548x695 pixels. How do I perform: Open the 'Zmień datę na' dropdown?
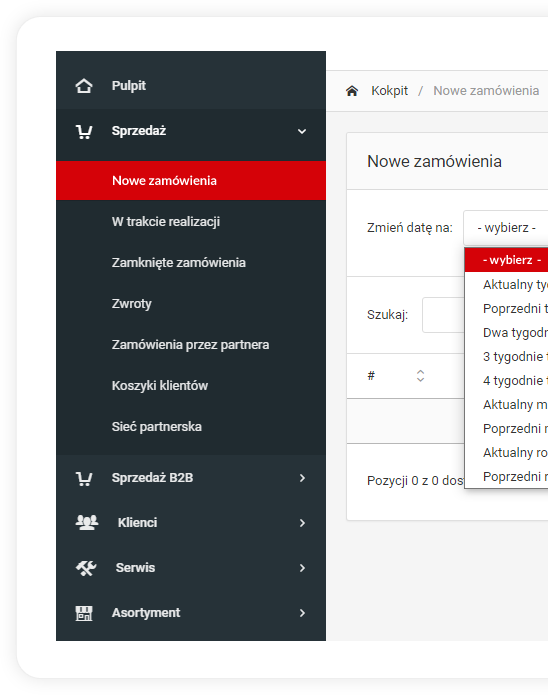pyautogui.click(x=506, y=228)
